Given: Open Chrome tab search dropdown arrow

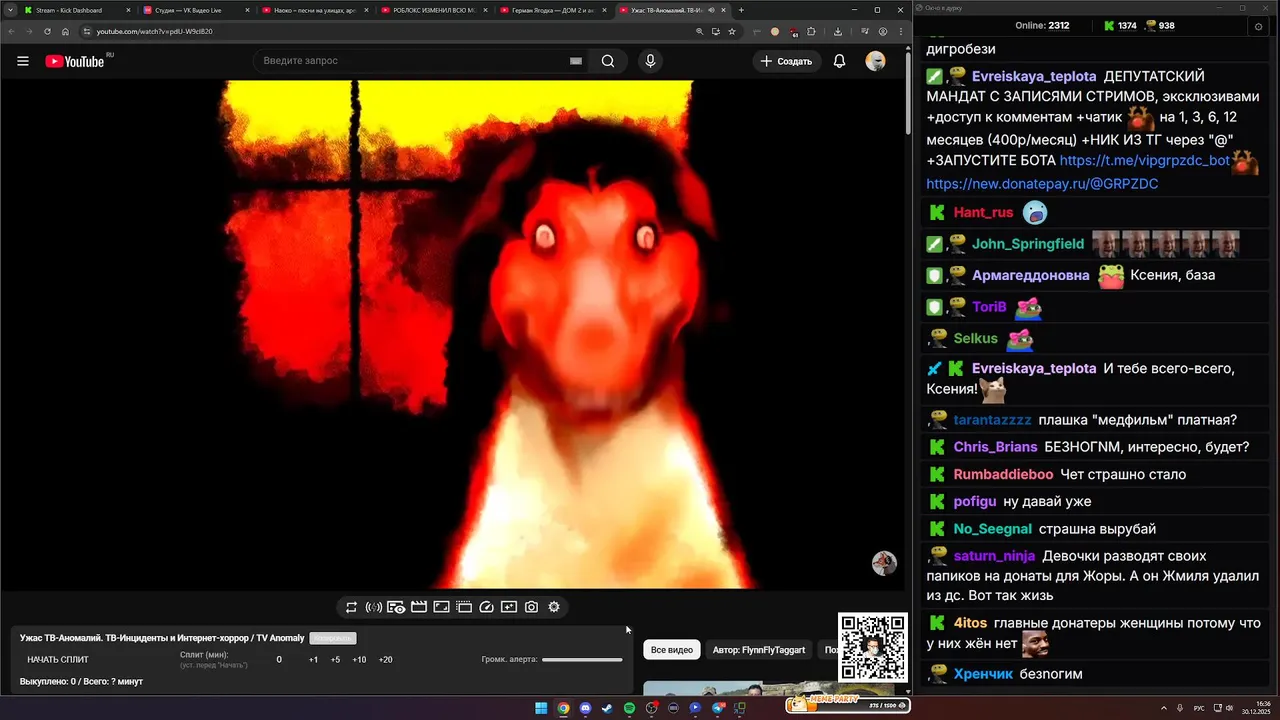Looking at the screenshot, I should tap(9, 10).
